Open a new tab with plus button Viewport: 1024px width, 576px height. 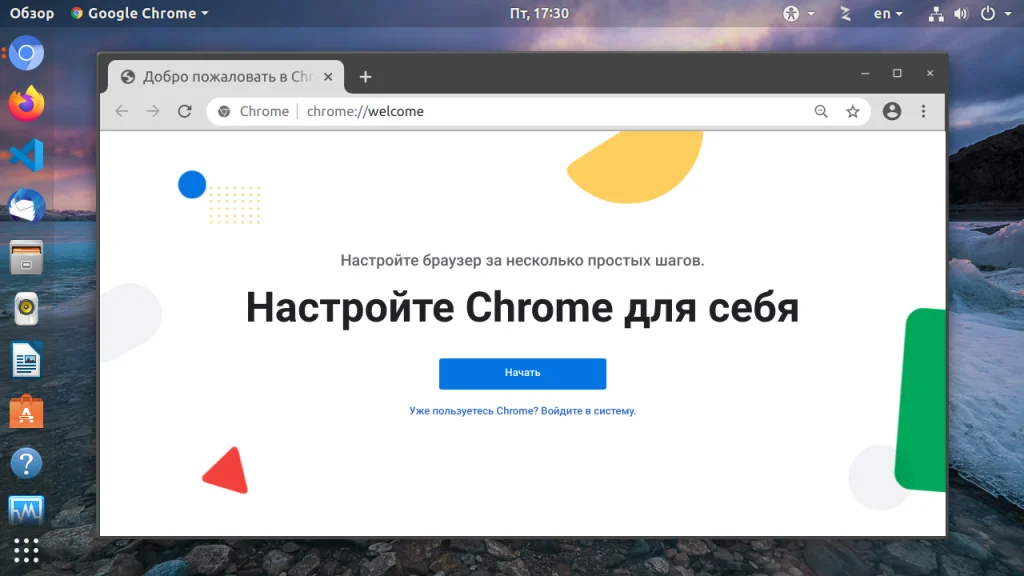point(366,77)
